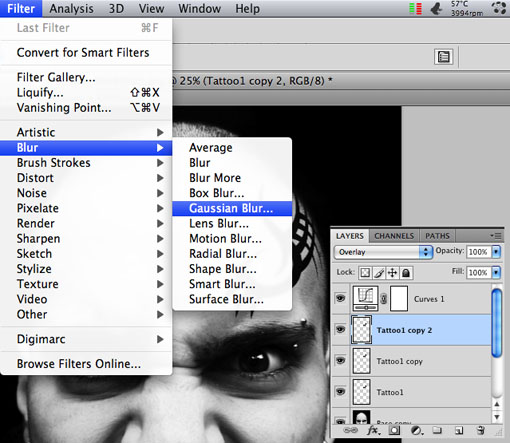Create a new layer icon

(459, 430)
